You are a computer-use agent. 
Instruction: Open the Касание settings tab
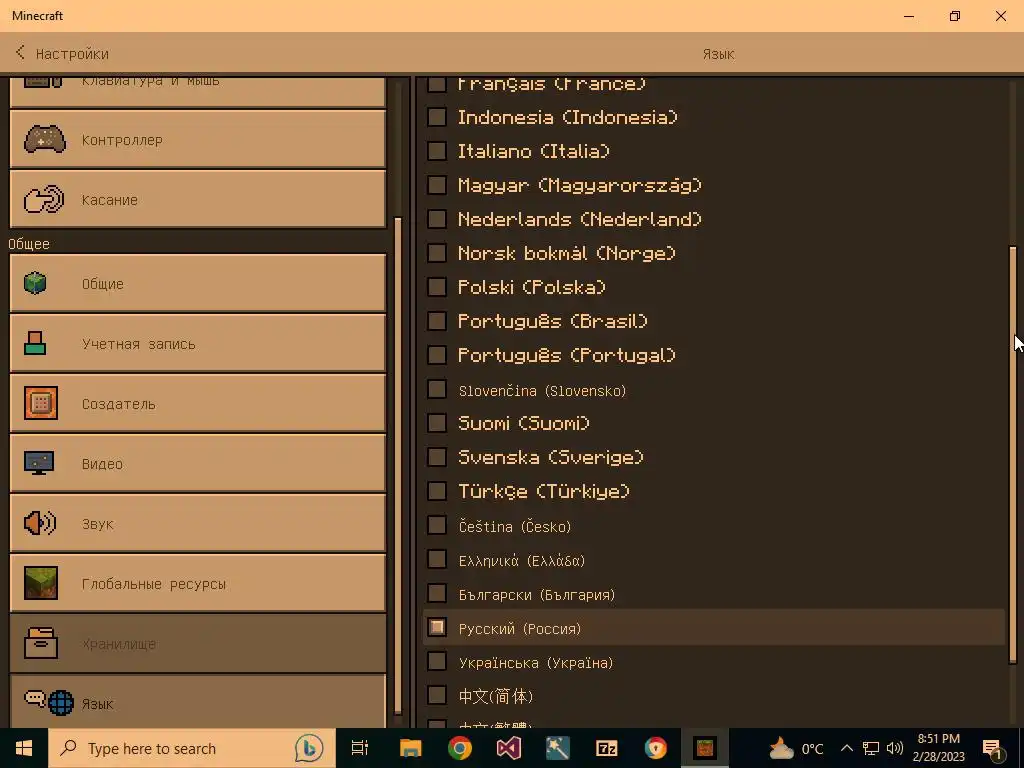pyautogui.click(x=198, y=199)
